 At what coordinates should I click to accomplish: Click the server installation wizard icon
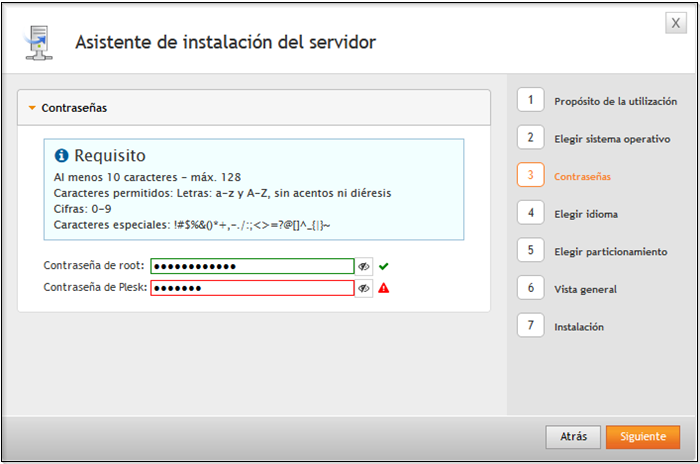pos(38,43)
